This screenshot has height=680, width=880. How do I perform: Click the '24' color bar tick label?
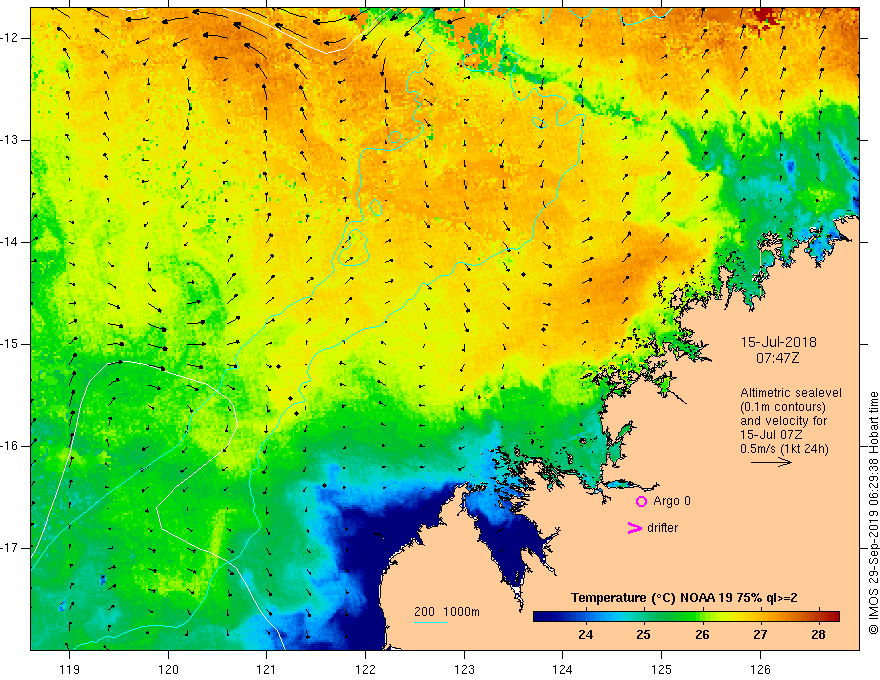tap(585, 635)
